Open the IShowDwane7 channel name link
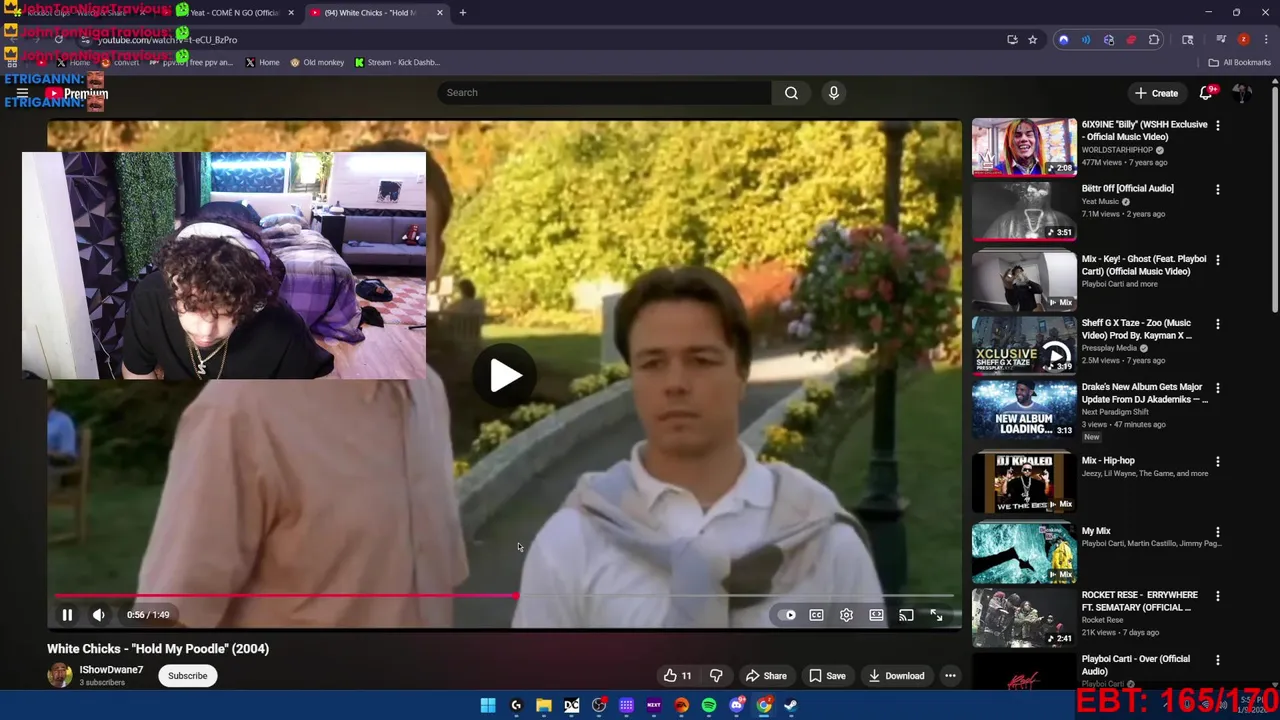The image size is (1280, 720). pos(111,670)
